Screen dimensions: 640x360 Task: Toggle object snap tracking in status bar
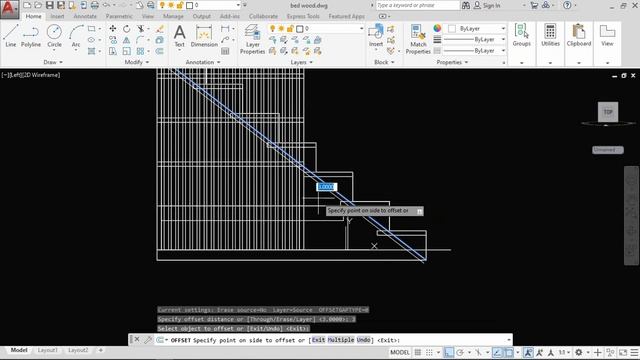click(498, 352)
